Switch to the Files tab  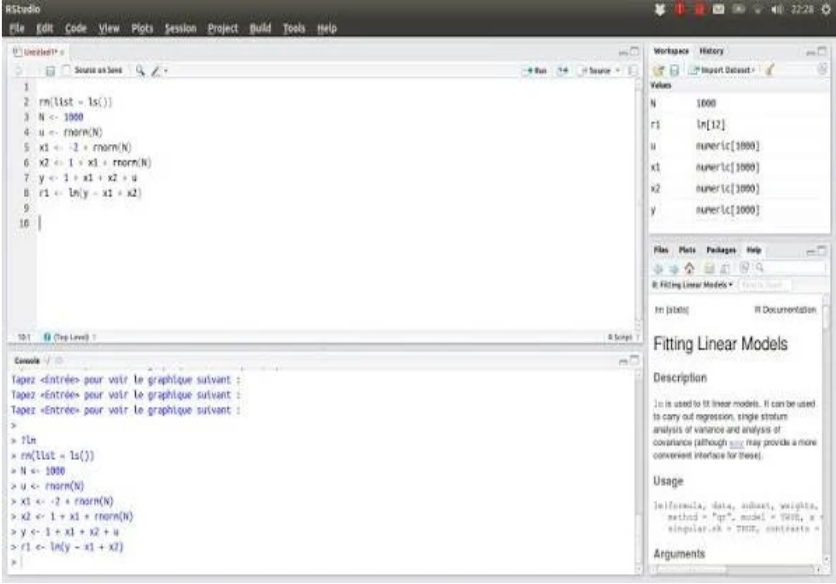pos(661,250)
